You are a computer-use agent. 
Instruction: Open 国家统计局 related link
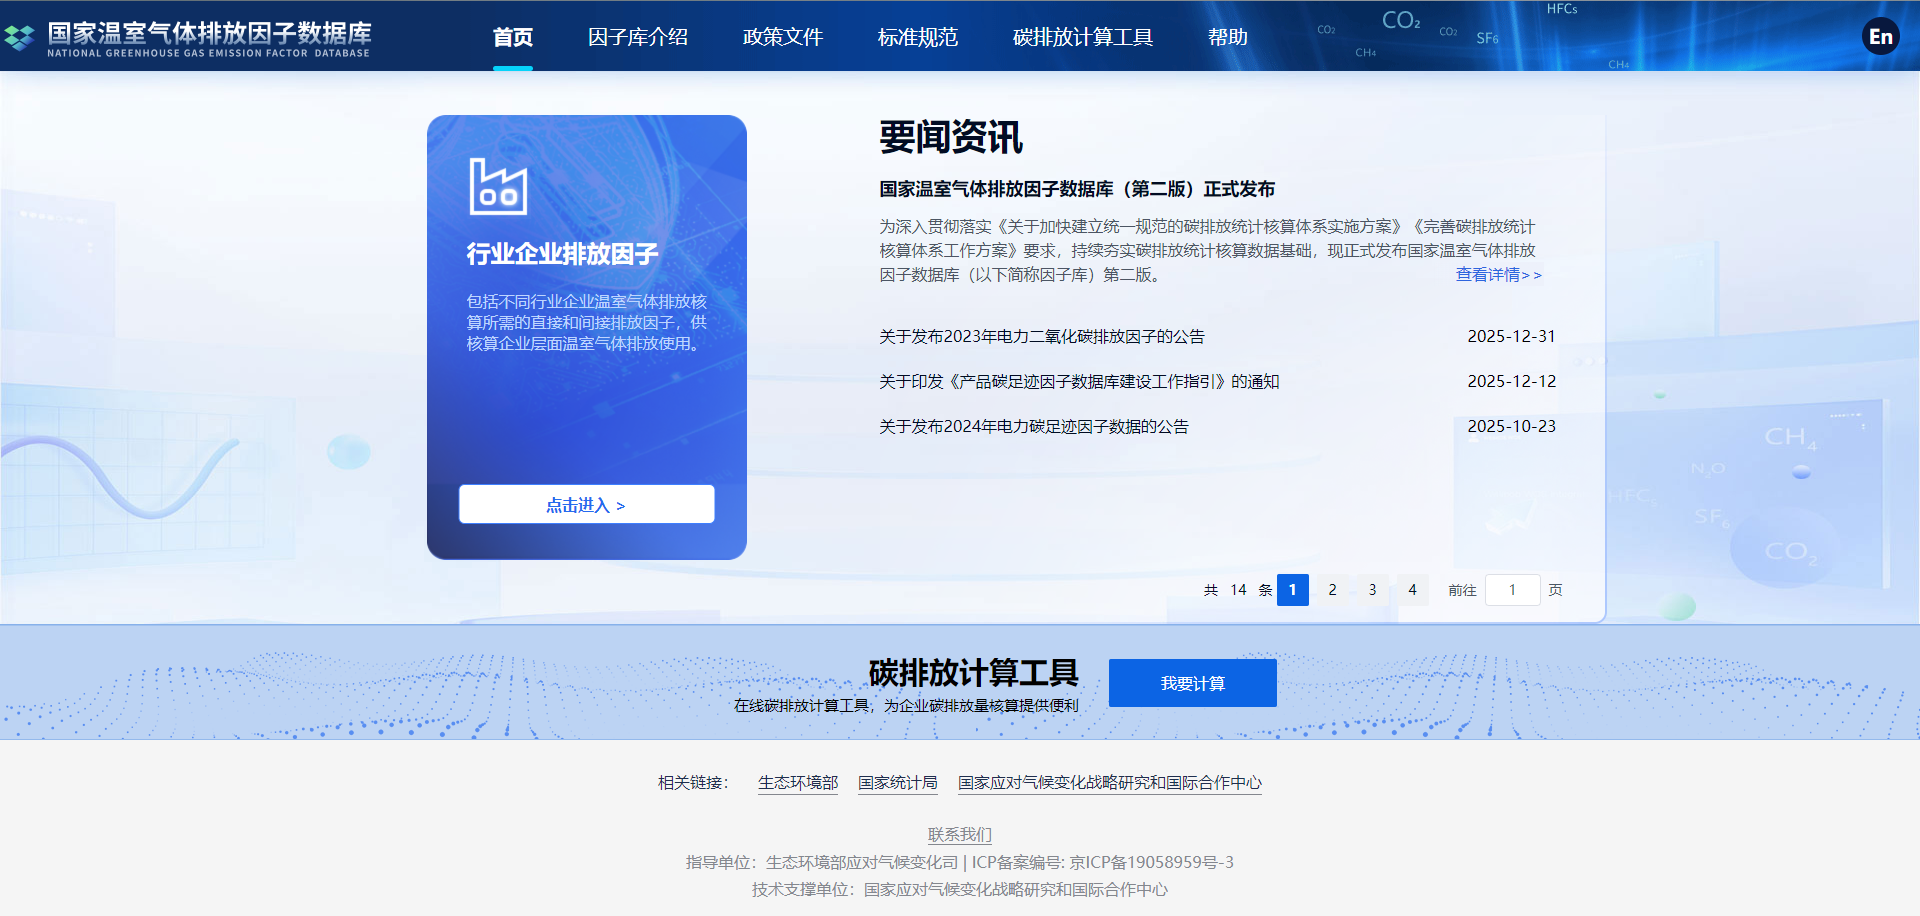click(x=898, y=783)
